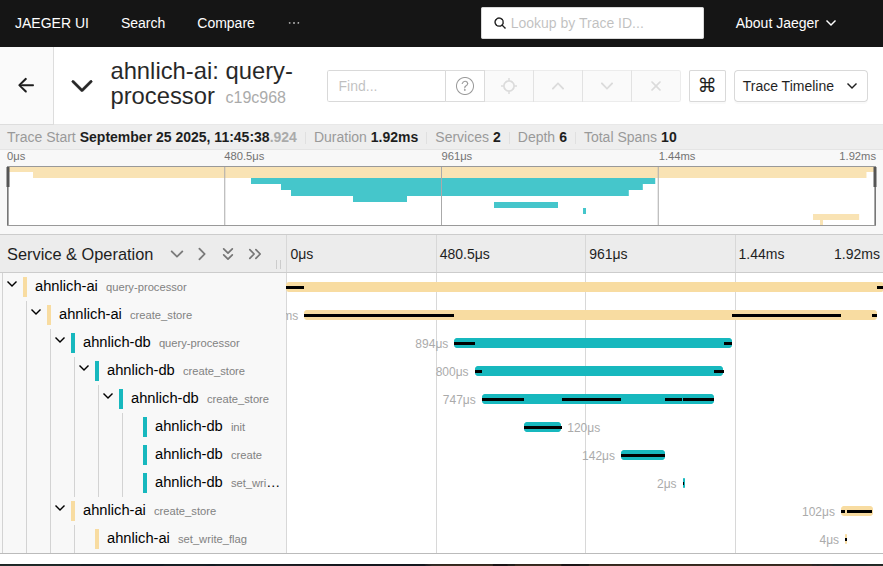Click the back arrow to return
Image resolution: width=883 pixels, height=566 pixels.
pyautogui.click(x=26, y=86)
